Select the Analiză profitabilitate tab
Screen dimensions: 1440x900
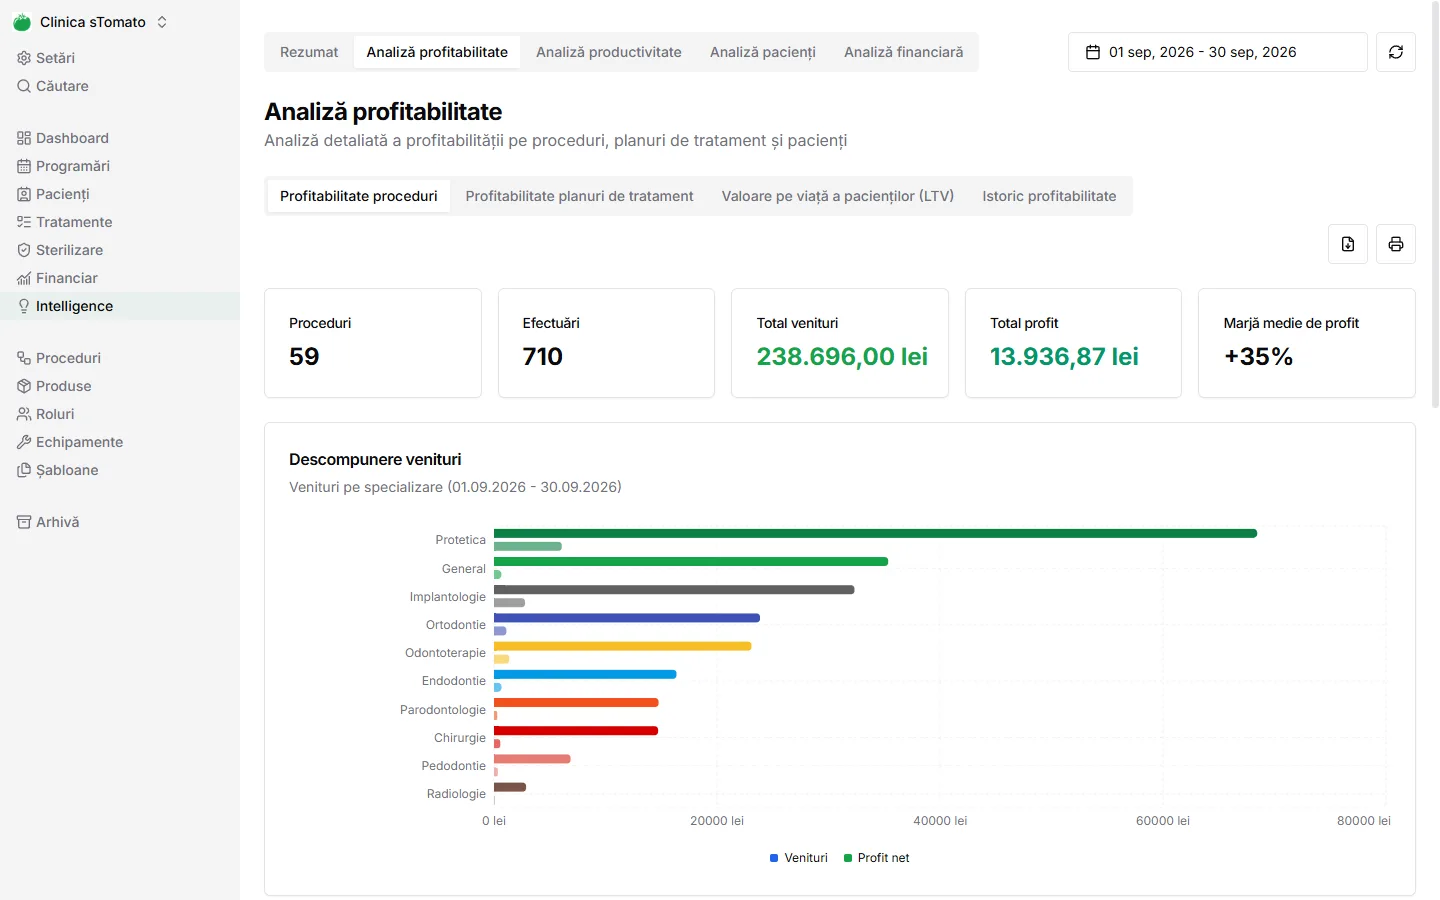tap(437, 52)
